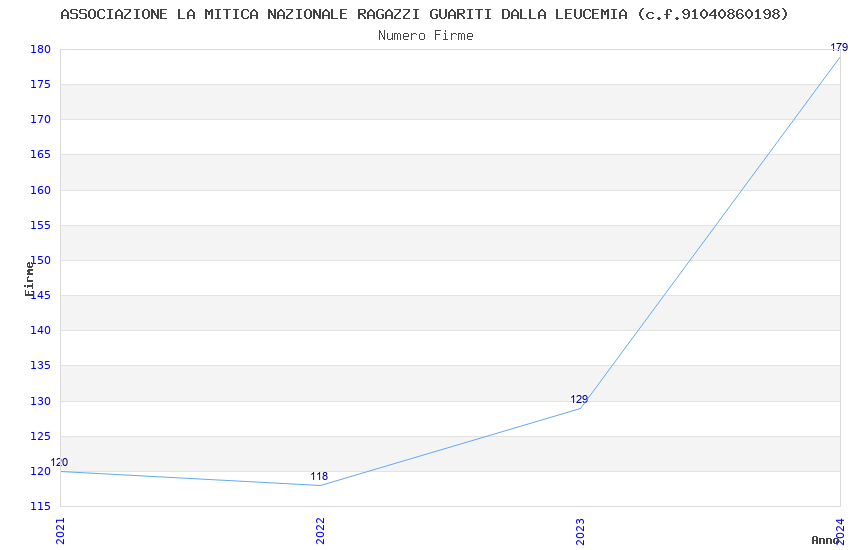The width and height of the screenshot is (850, 550).
Task: Click the subtitle Numero Firme
Action: [426, 36]
